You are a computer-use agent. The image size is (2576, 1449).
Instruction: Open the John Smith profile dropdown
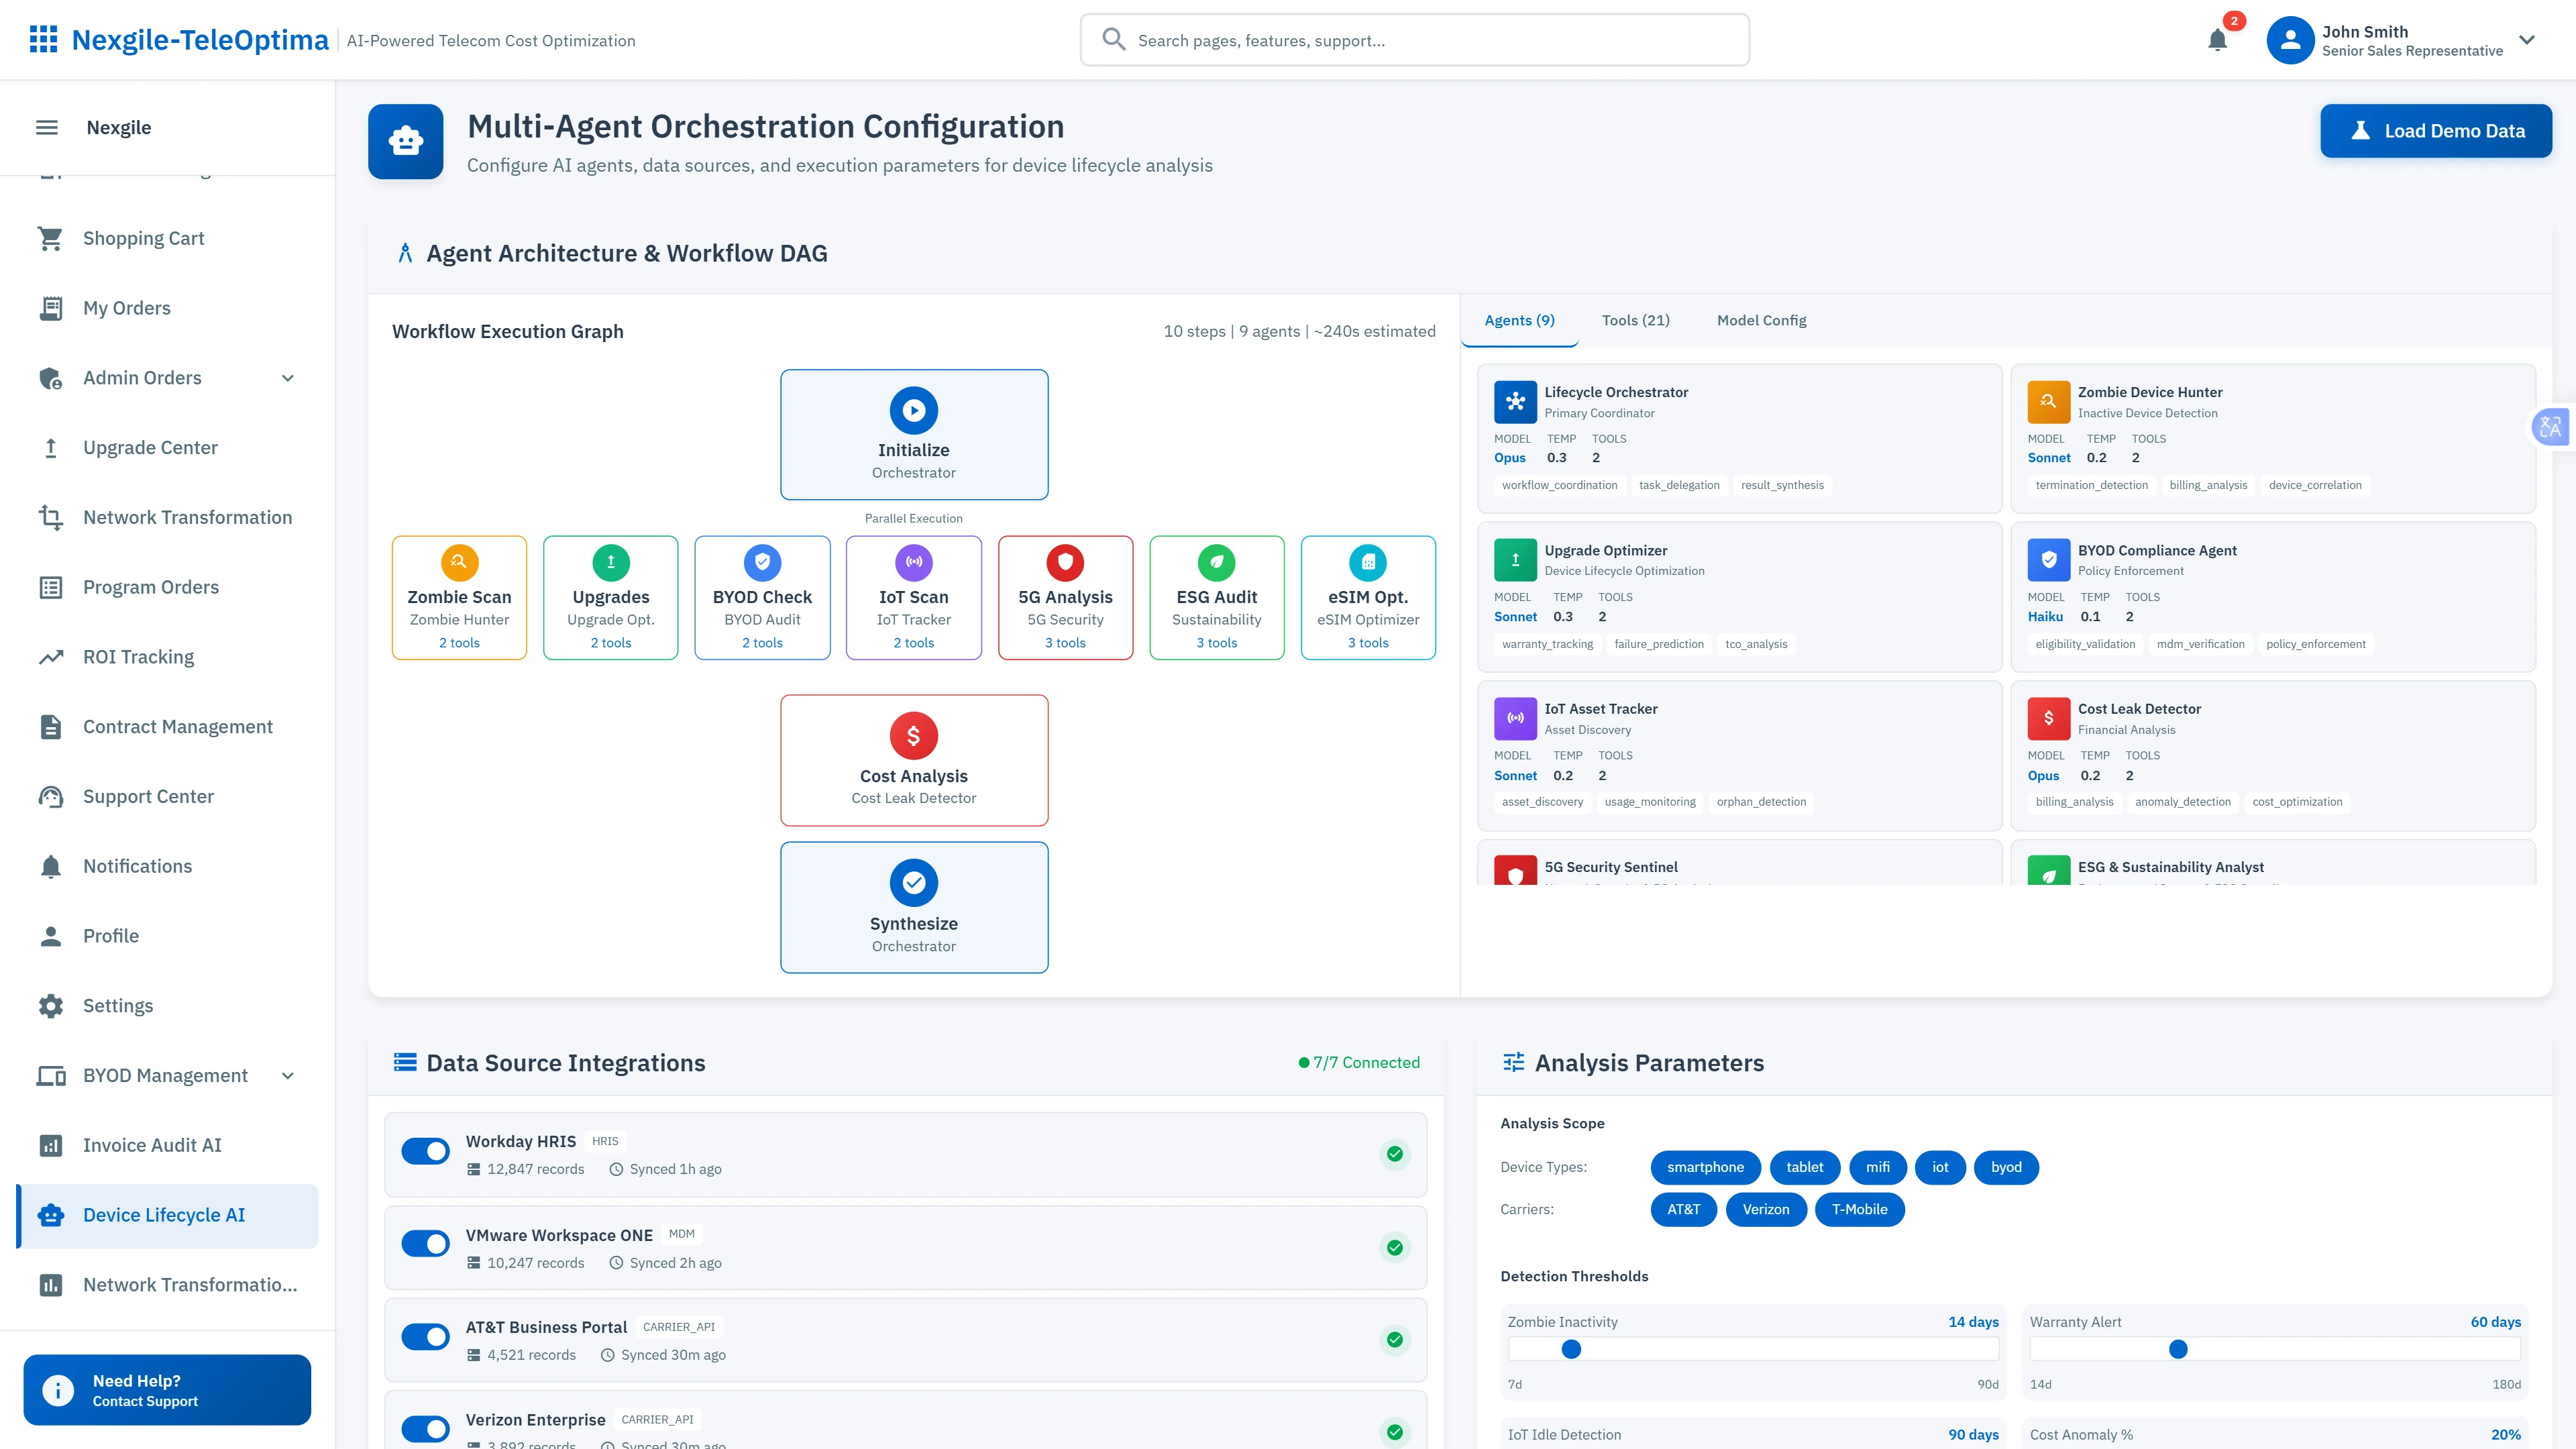coord(2527,40)
